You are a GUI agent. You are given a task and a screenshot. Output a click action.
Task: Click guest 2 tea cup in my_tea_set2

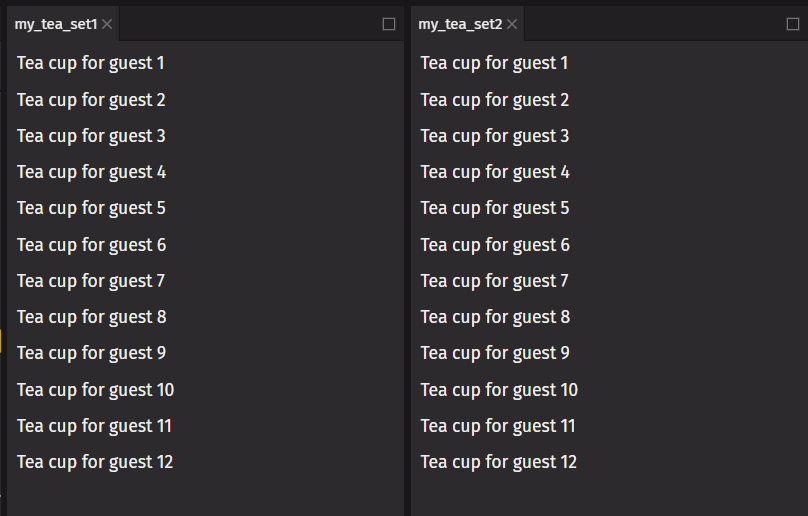click(x=495, y=100)
